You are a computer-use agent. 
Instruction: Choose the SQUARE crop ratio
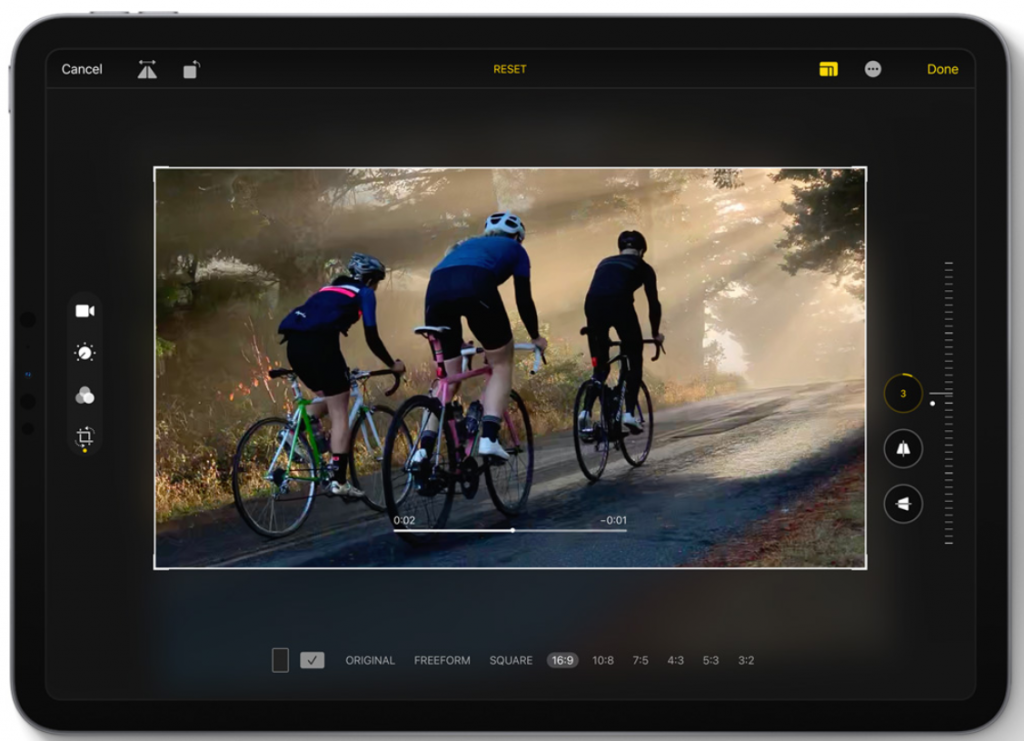point(510,660)
